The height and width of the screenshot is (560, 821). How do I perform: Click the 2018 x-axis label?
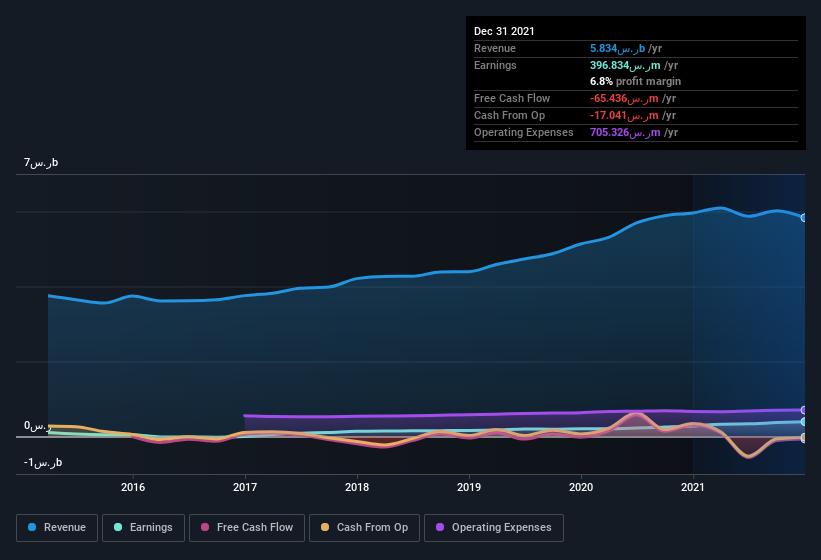357,487
